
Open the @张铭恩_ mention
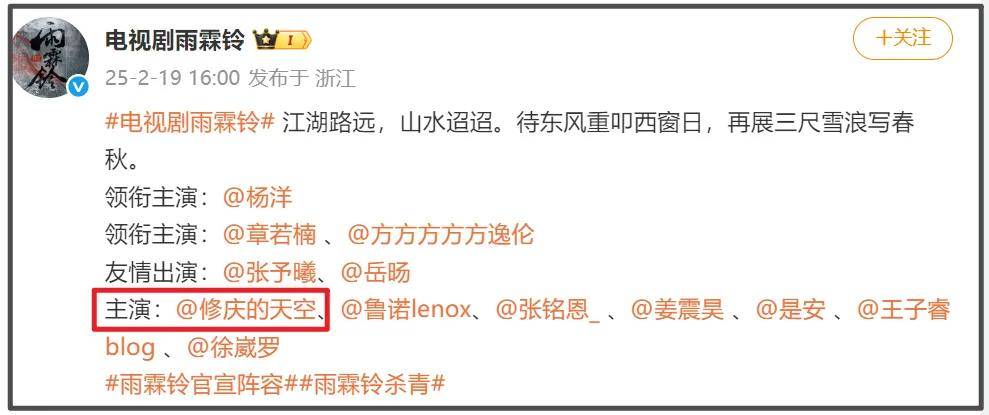click(547, 310)
